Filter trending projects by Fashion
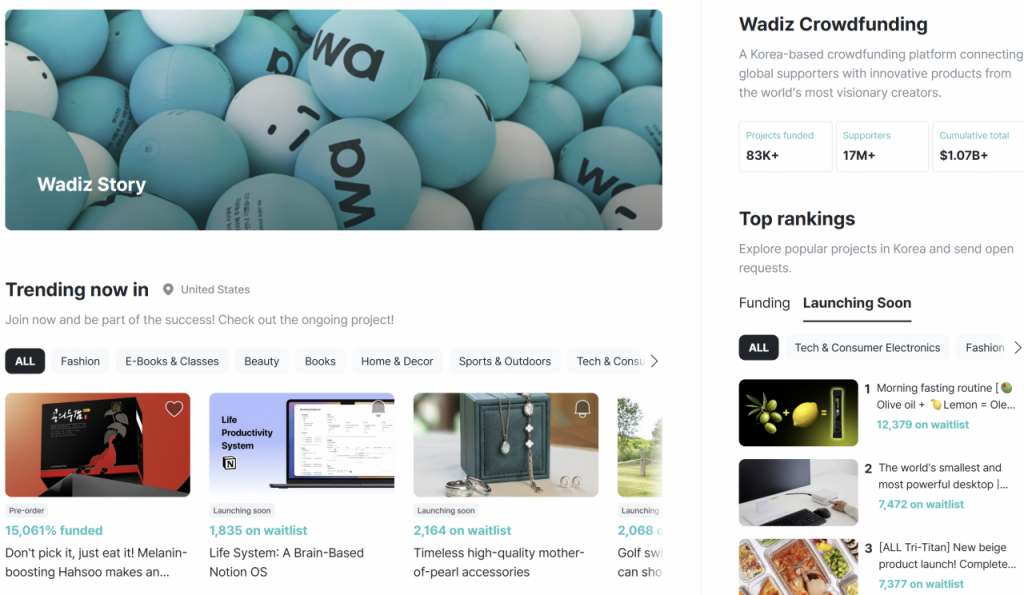The height and width of the screenshot is (595, 1024). (x=80, y=361)
